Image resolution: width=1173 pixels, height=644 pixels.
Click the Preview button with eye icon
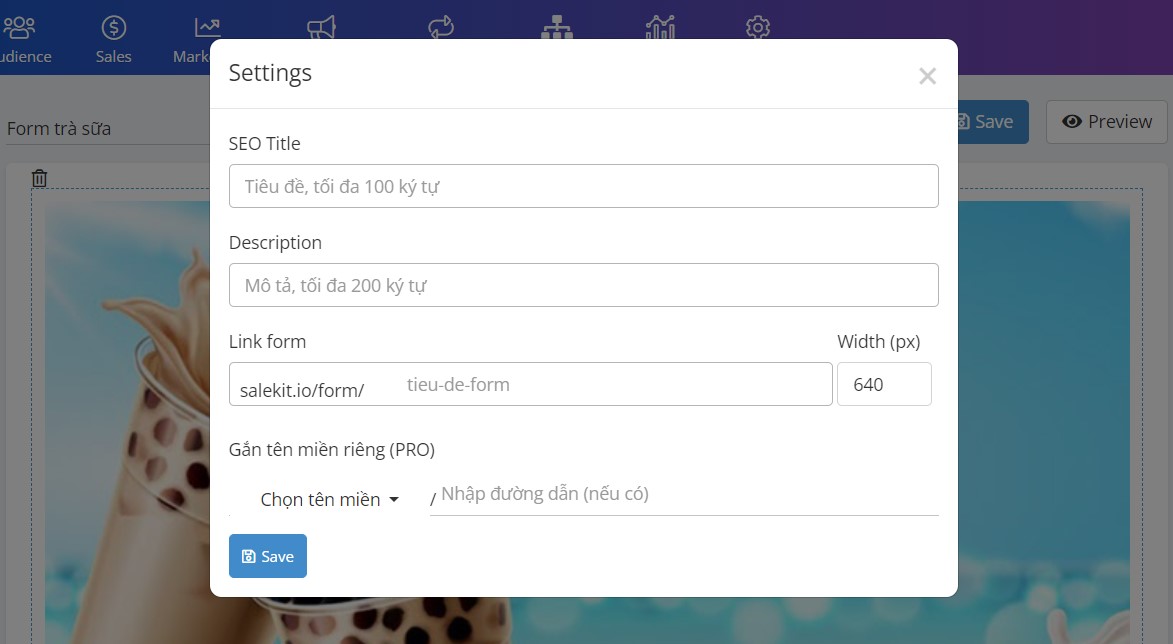(x=1106, y=122)
